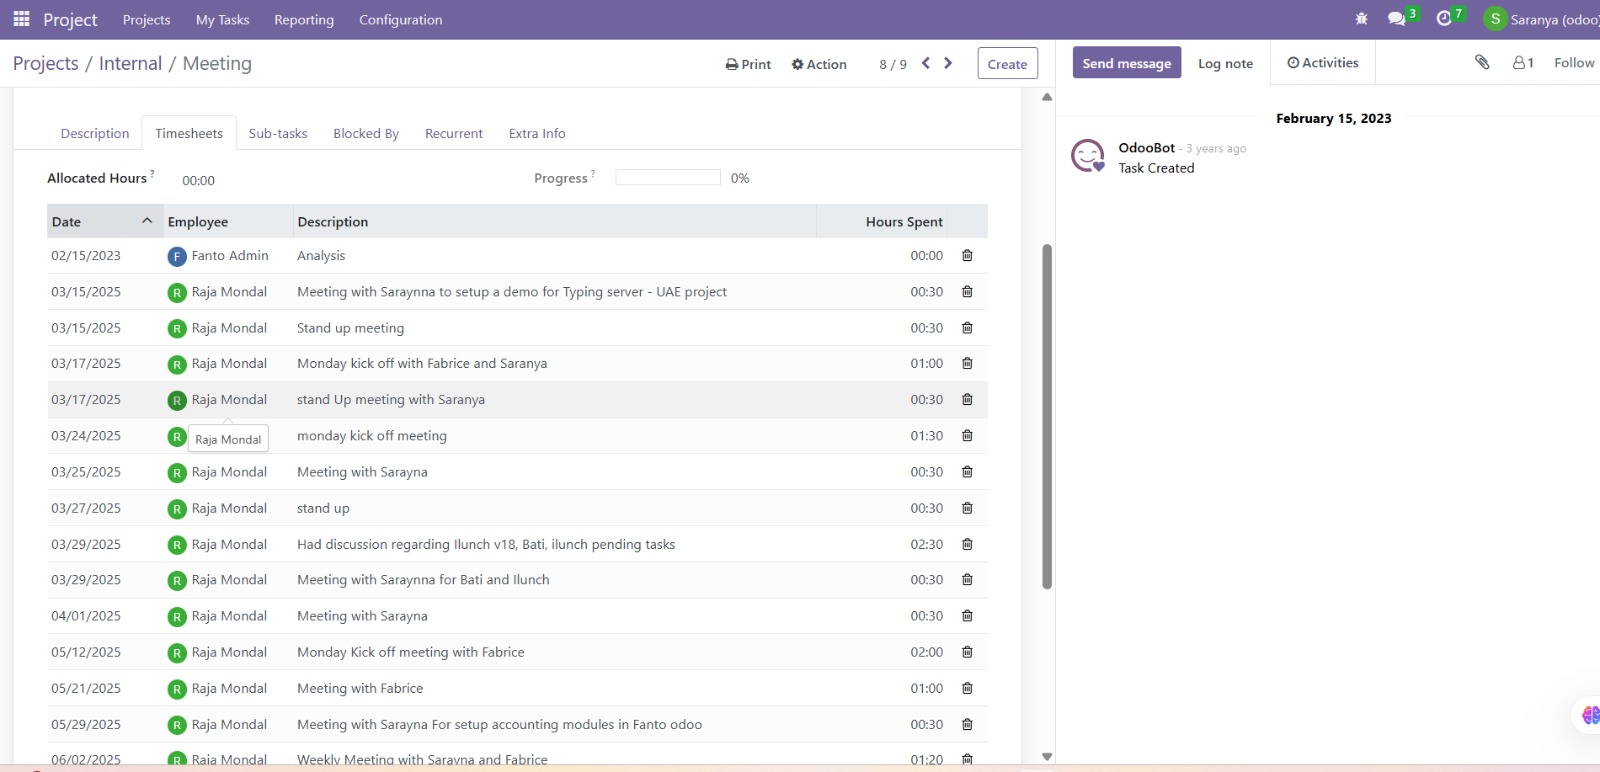Delete the Meeting with Fabrice line
The height and width of the screenshot is (772, 1600).
(967, 689)
